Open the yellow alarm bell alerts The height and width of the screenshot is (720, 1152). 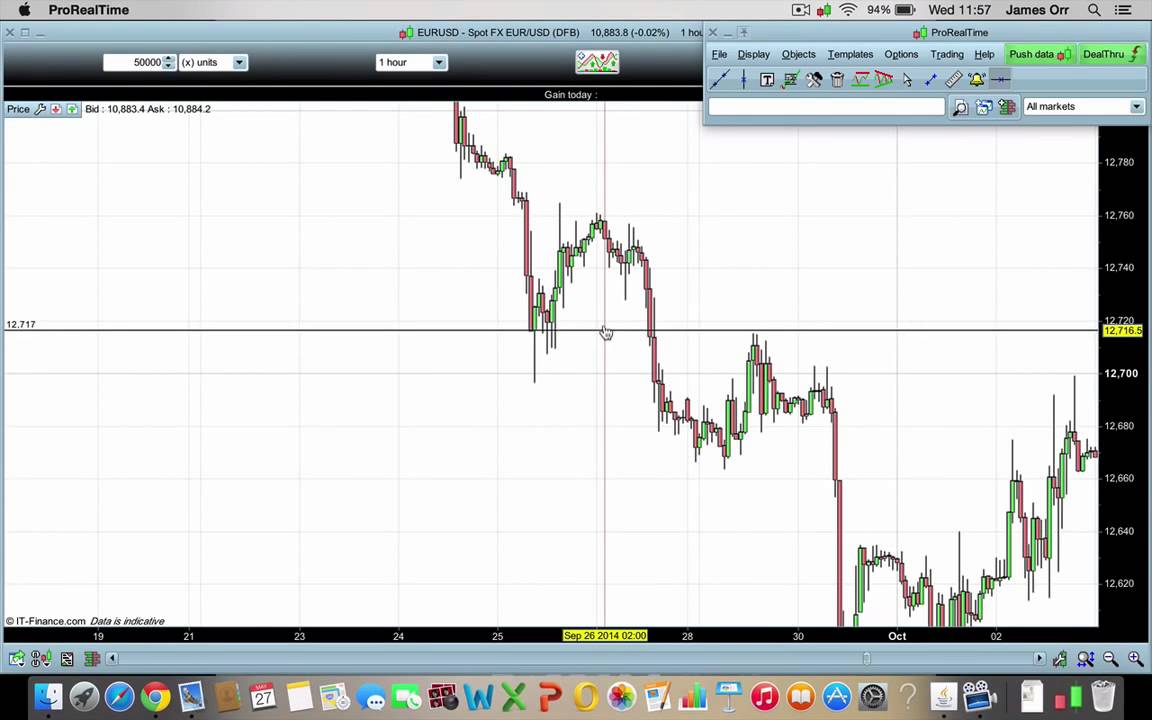pyautogui.click(x=976, y=79)
